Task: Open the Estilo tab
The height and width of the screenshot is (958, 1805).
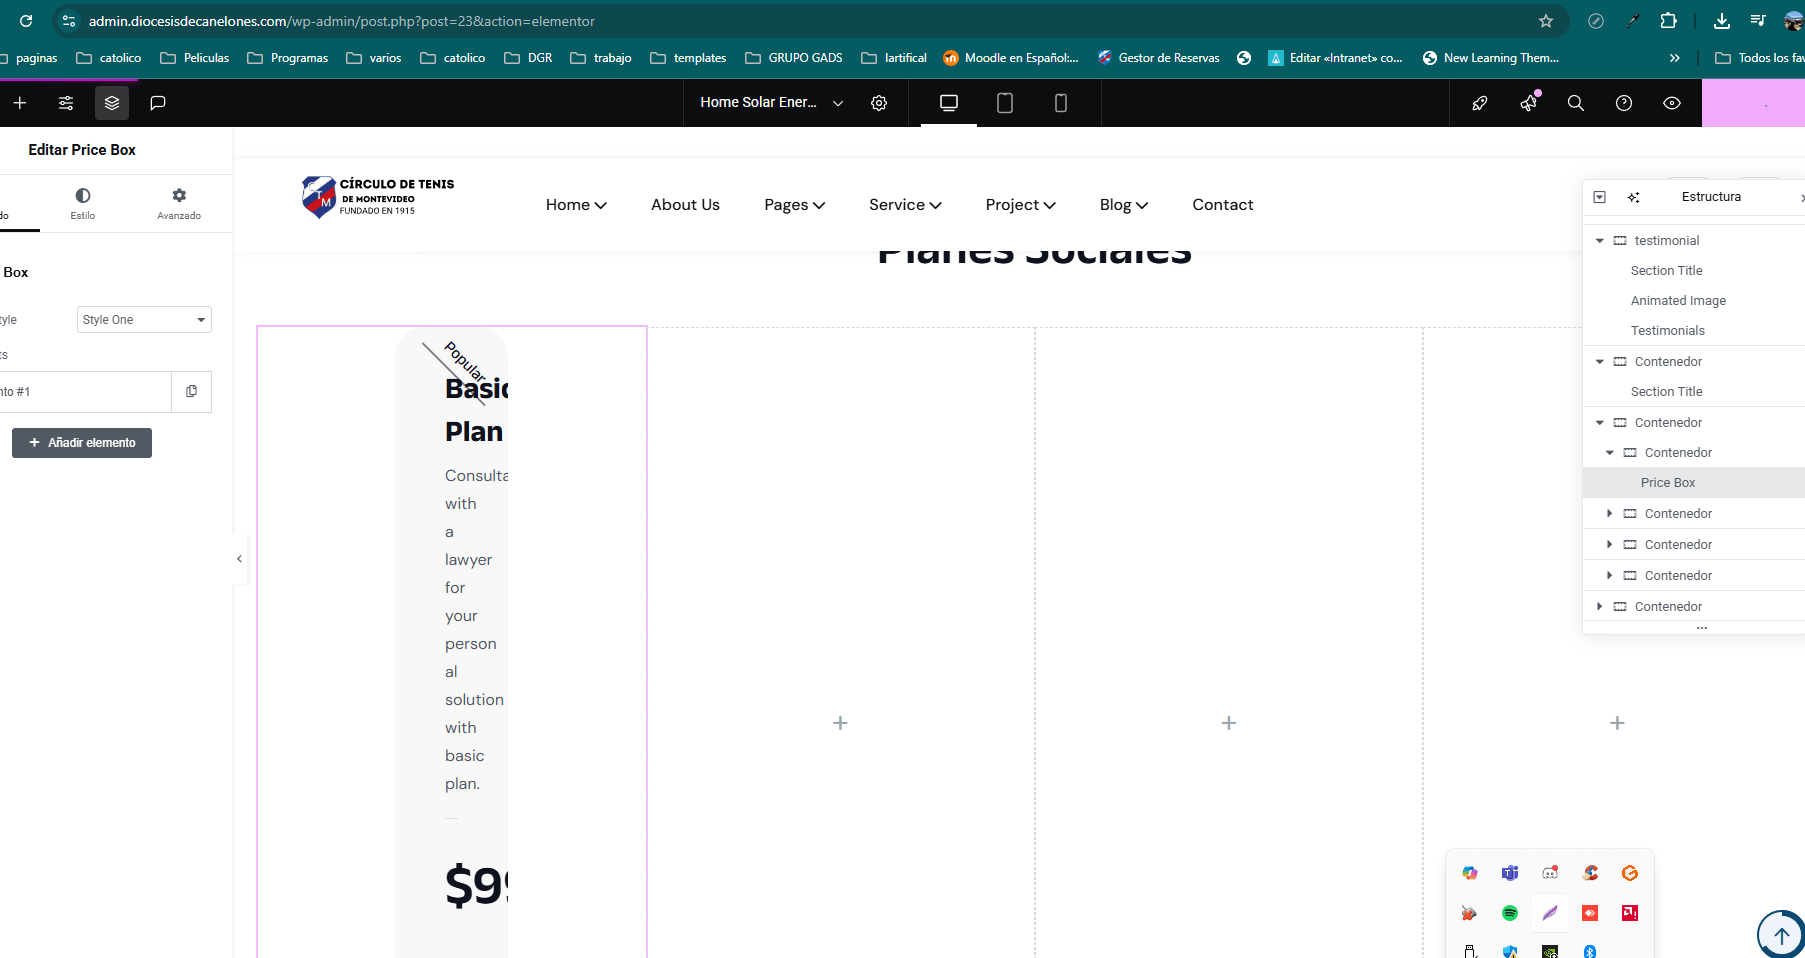Action: point(83,203)
